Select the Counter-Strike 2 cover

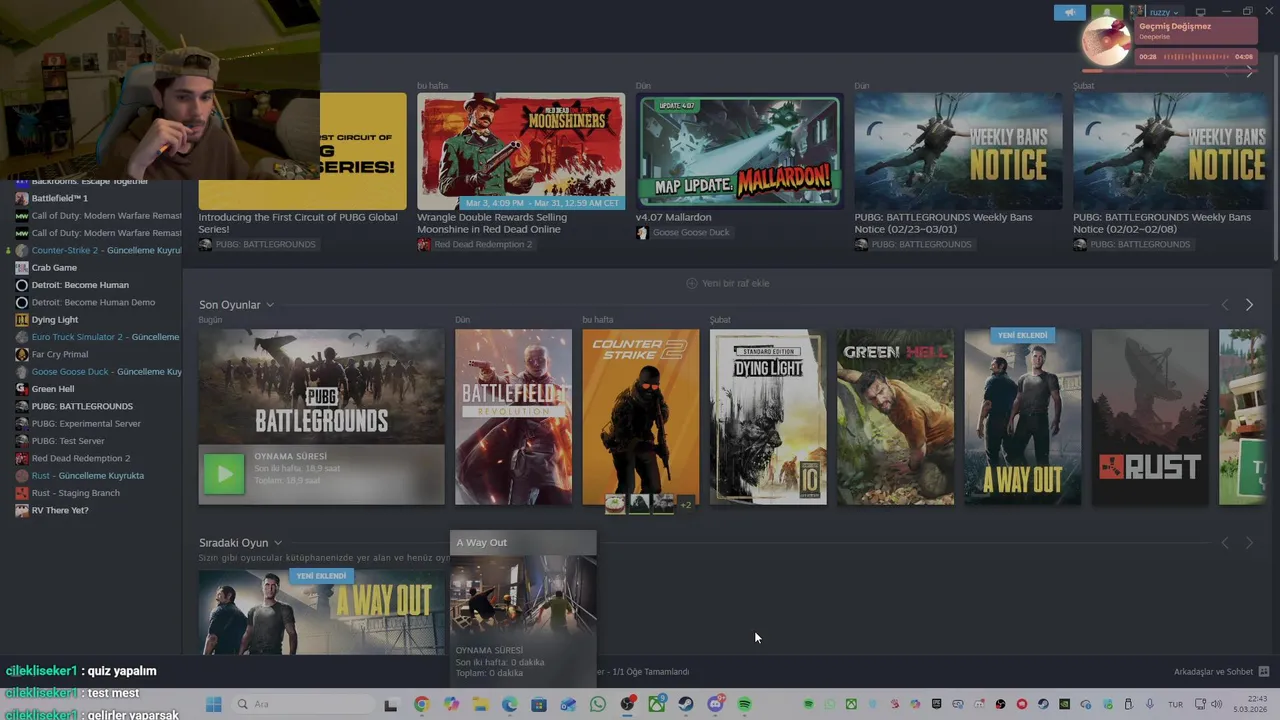click(x=641, y=417)
